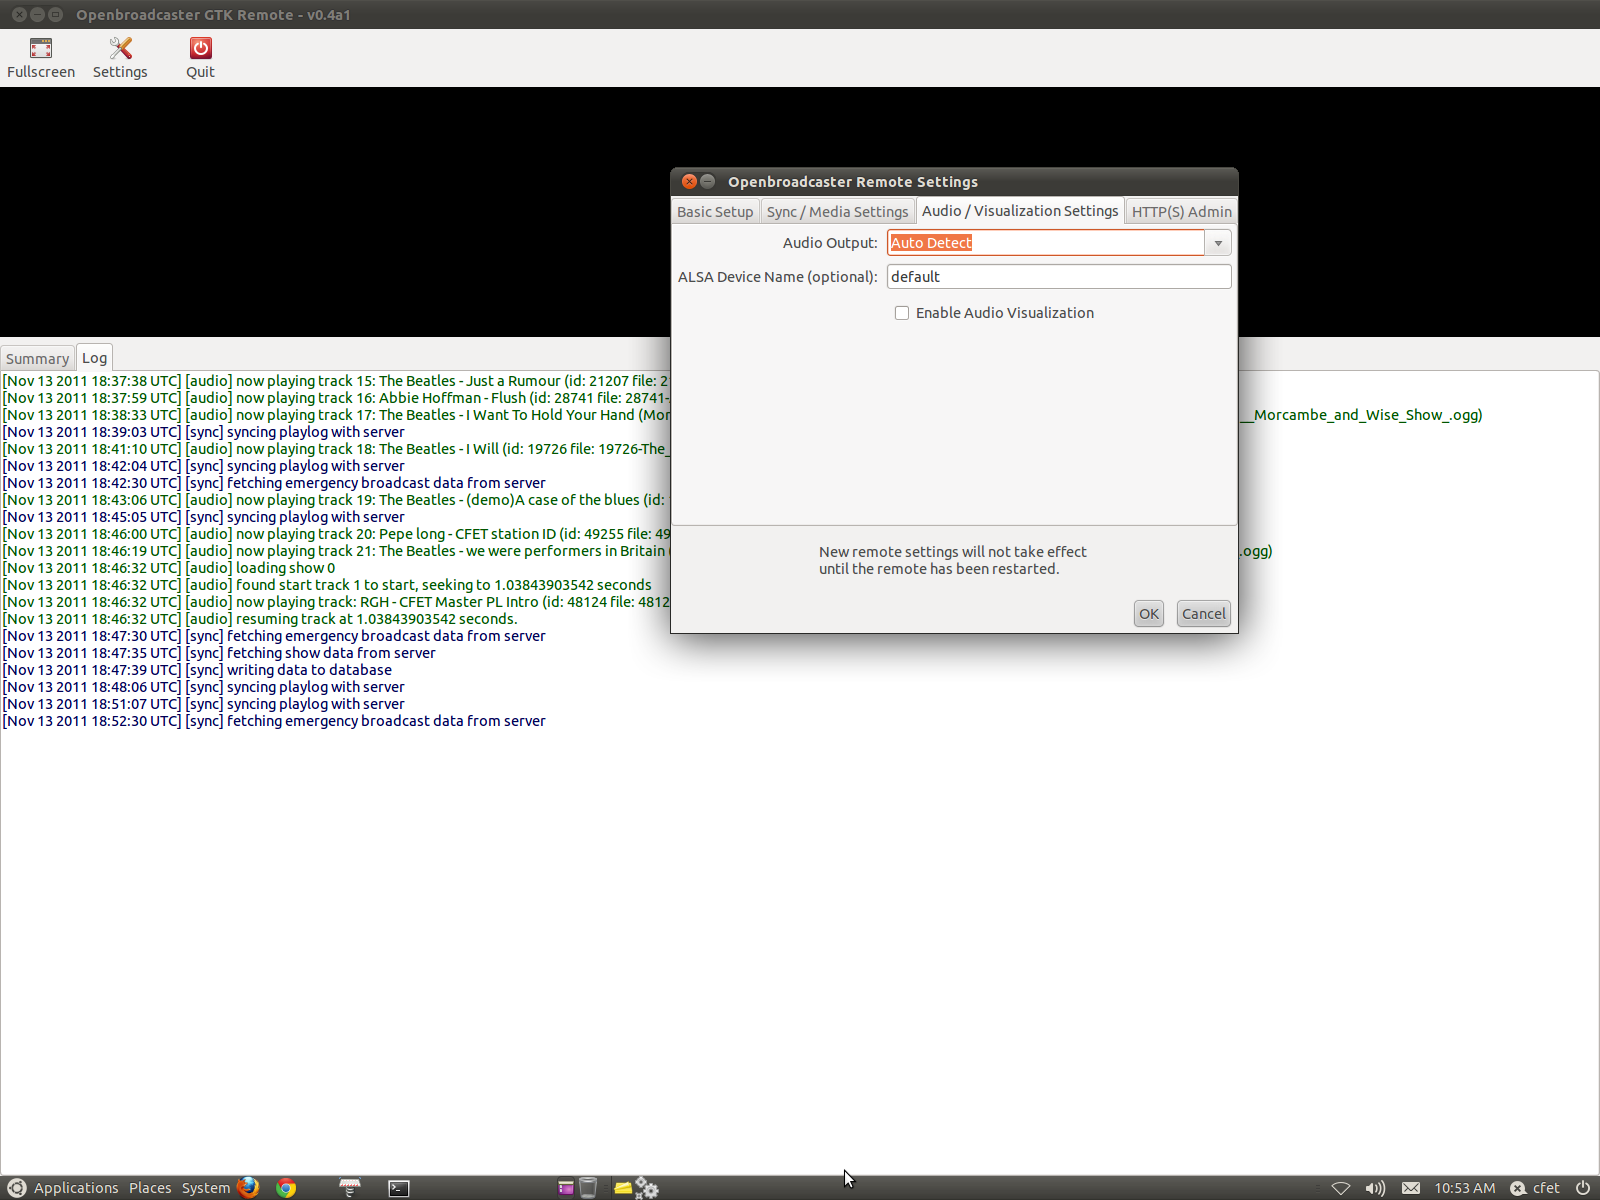Image resolution: width=1600 pixels, height=1200 pixels.
Task: Click the ALSA Device Name input field
Action: point(1059,277)
